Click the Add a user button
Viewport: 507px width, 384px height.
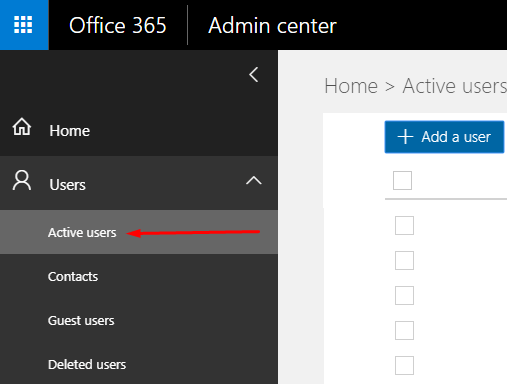[444, 137]
